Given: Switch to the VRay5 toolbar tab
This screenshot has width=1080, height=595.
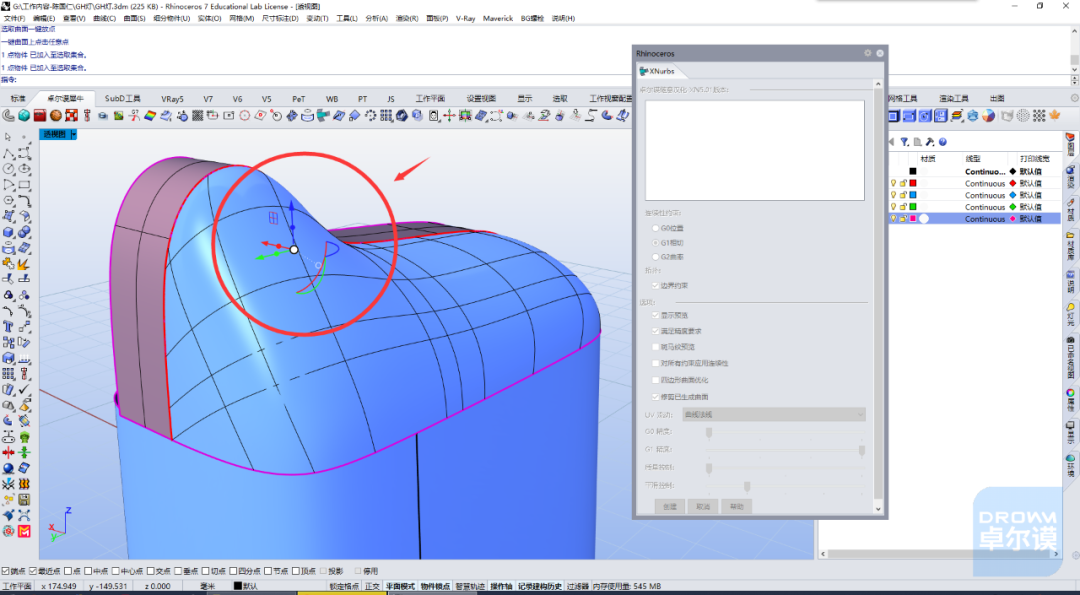Looking at the screenshot, I should pyautogui.click(x=172, y=98).
